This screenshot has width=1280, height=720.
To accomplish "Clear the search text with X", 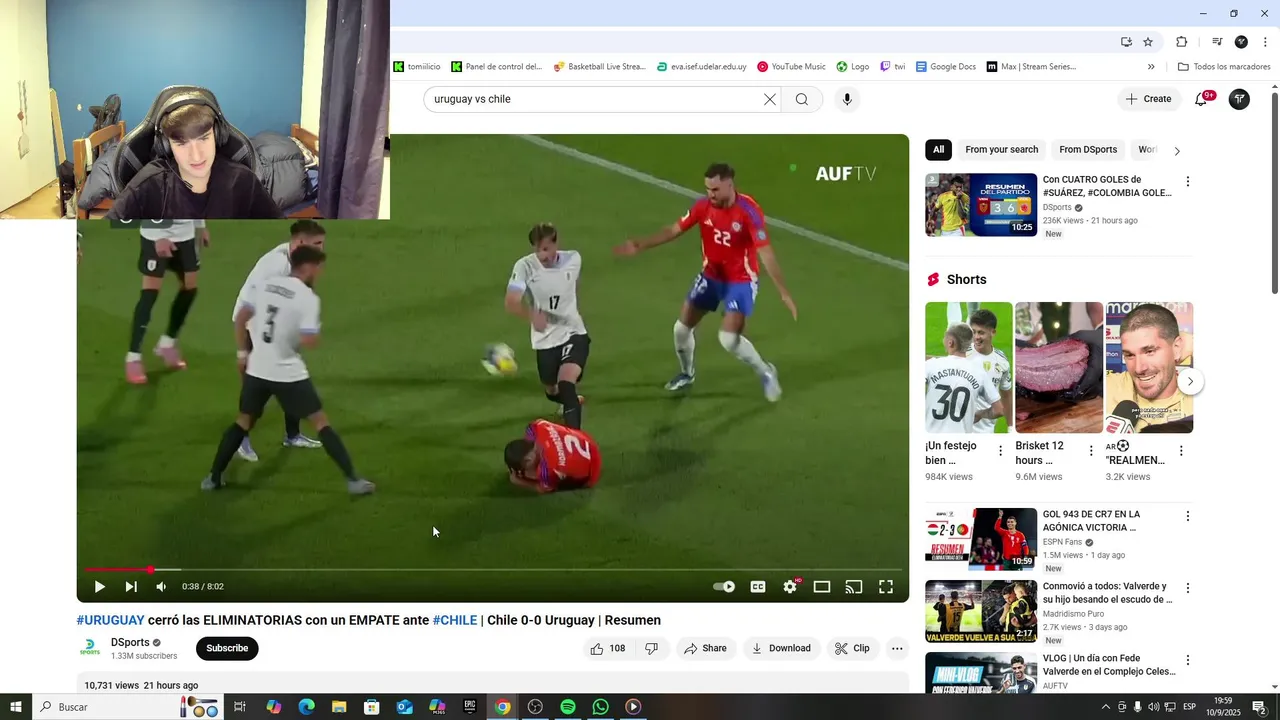I will coord(770,99).
